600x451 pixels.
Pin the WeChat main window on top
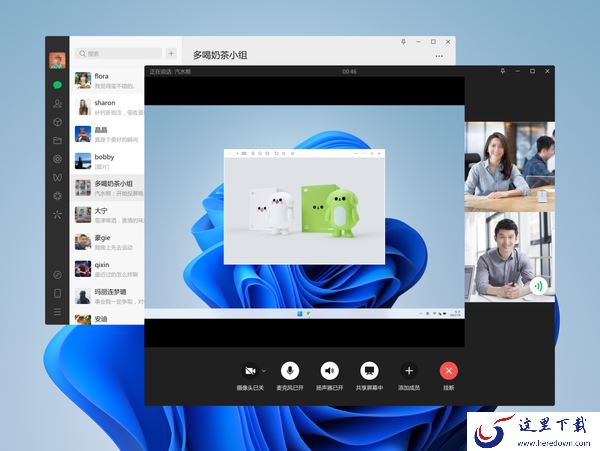403,42
